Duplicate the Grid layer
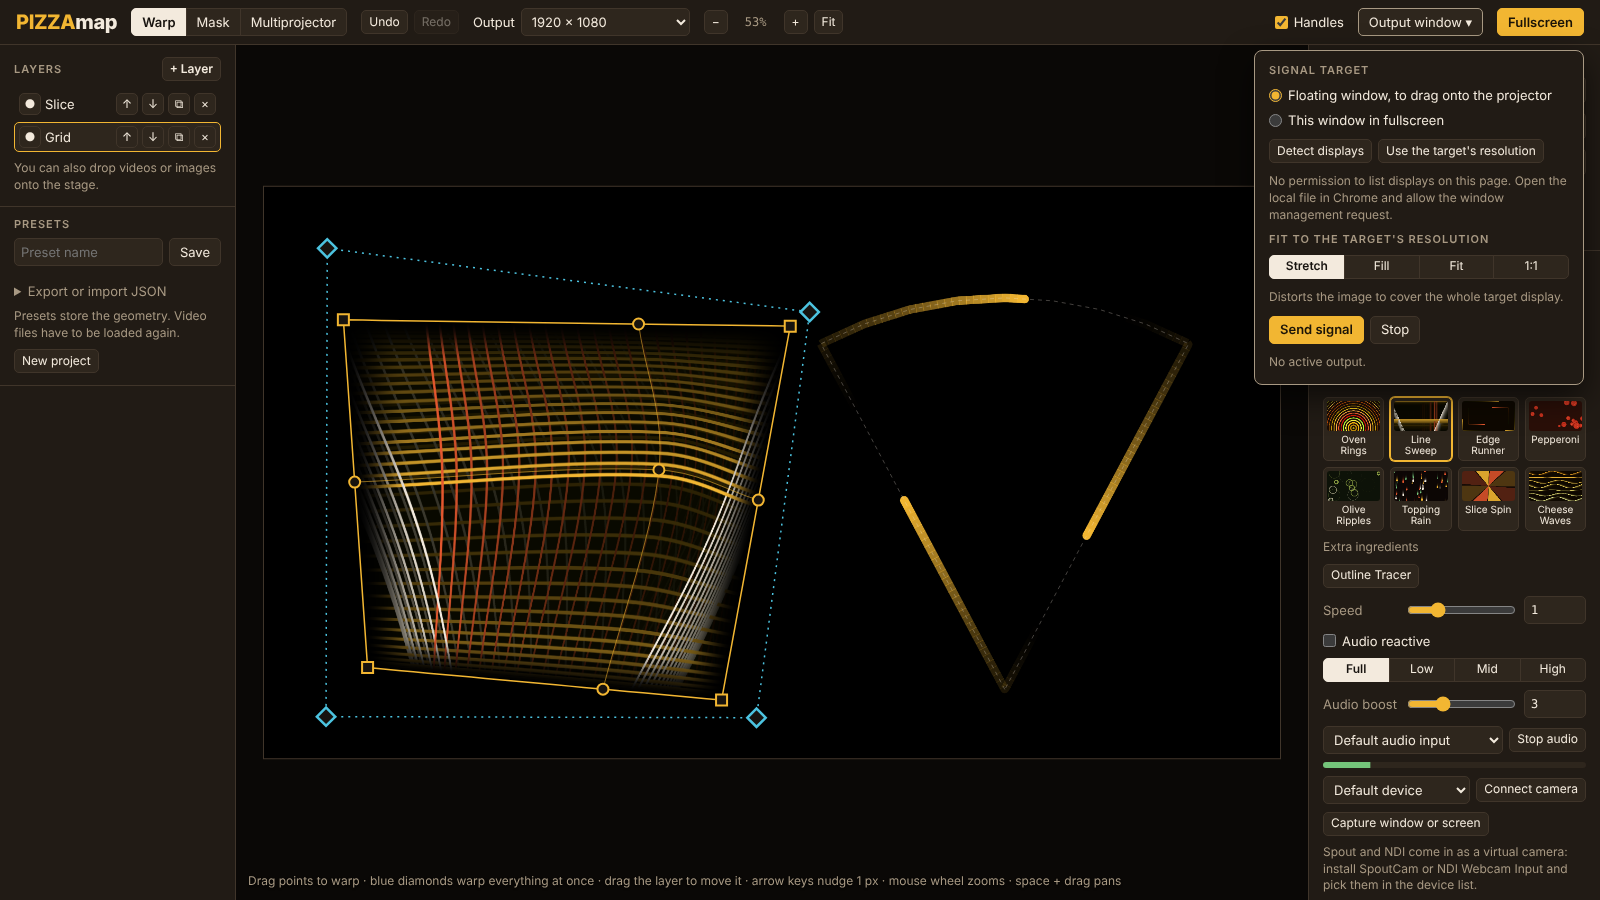 click(x=179, y=137)
